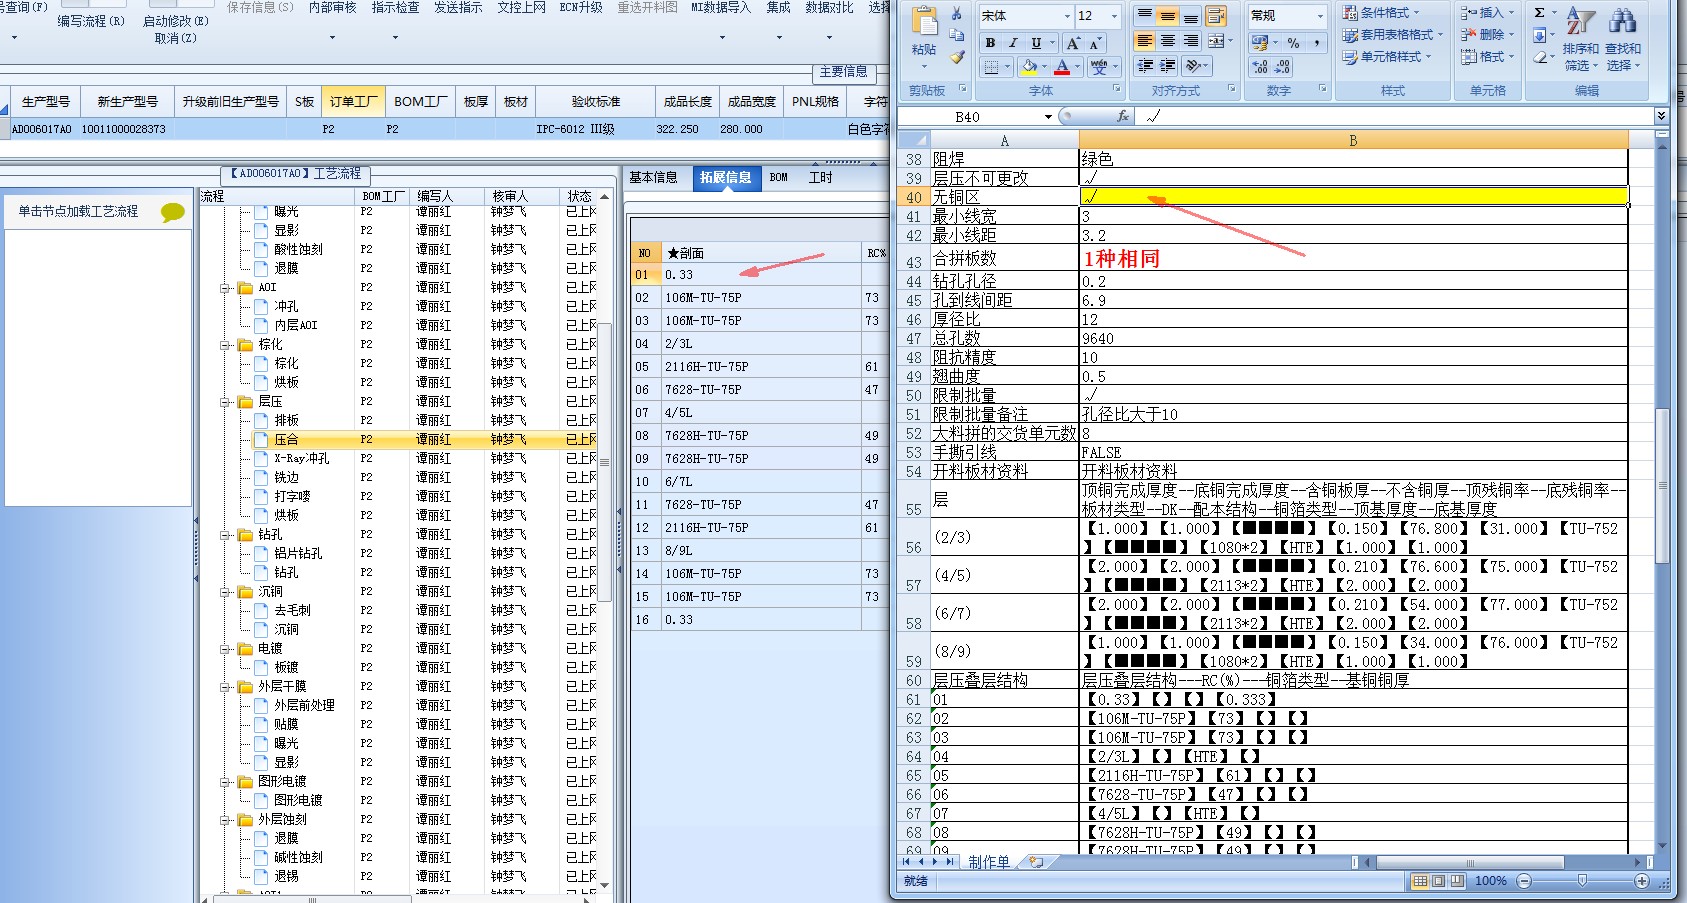
Task: Click the Page Layout view button in status bar
Action: tap(1439, 881)
